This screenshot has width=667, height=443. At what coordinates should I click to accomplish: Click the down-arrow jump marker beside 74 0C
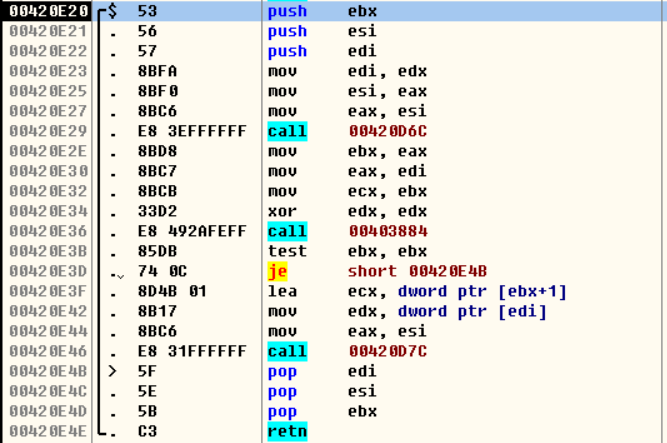(121, 273)
